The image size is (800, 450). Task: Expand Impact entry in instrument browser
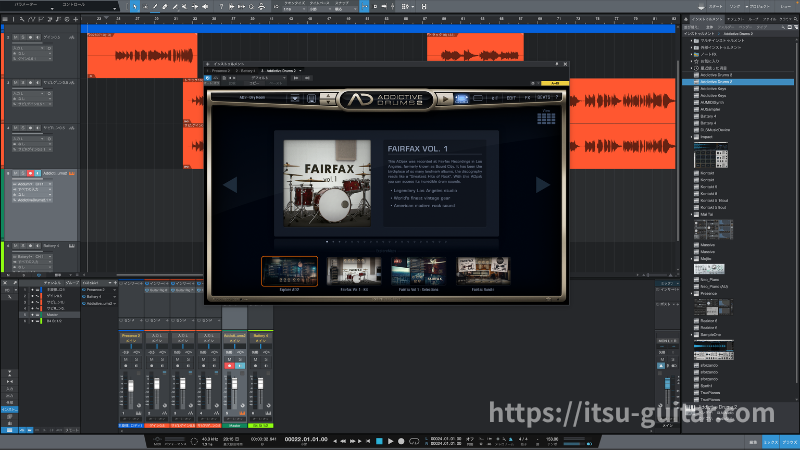point(692,137)
